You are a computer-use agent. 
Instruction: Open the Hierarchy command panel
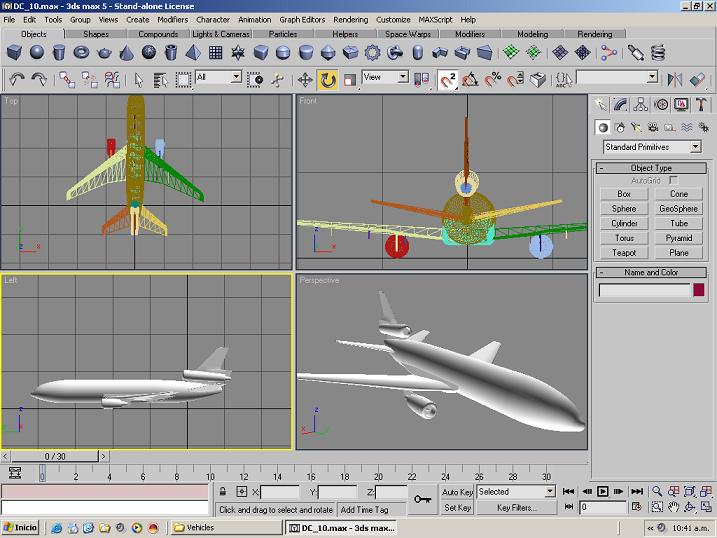click(640, 104)
